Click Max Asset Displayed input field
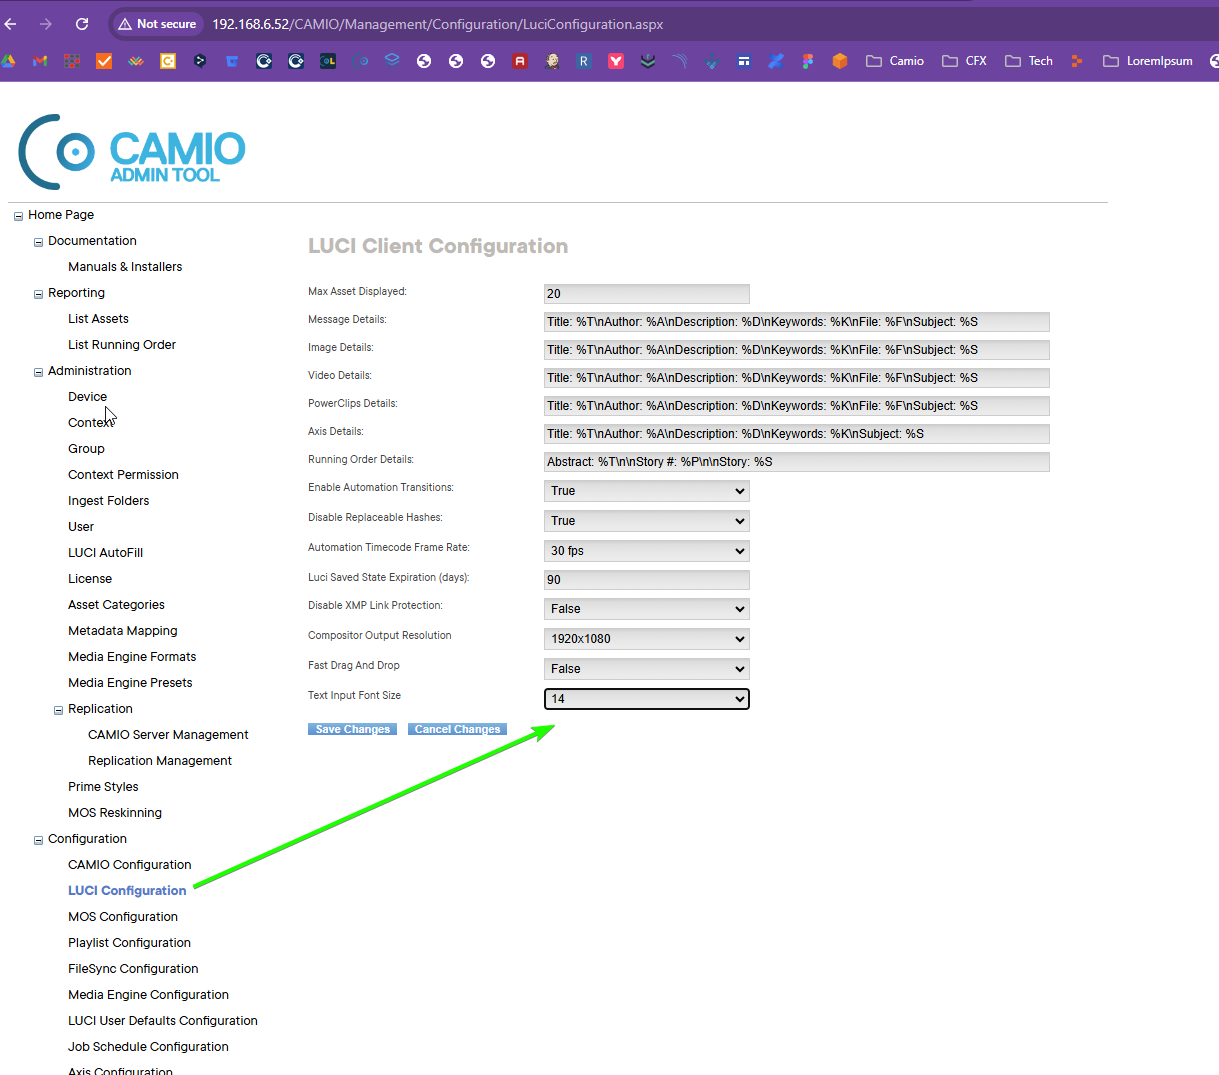Viewport: 1219px width, 1075px height. coord(647,294)
